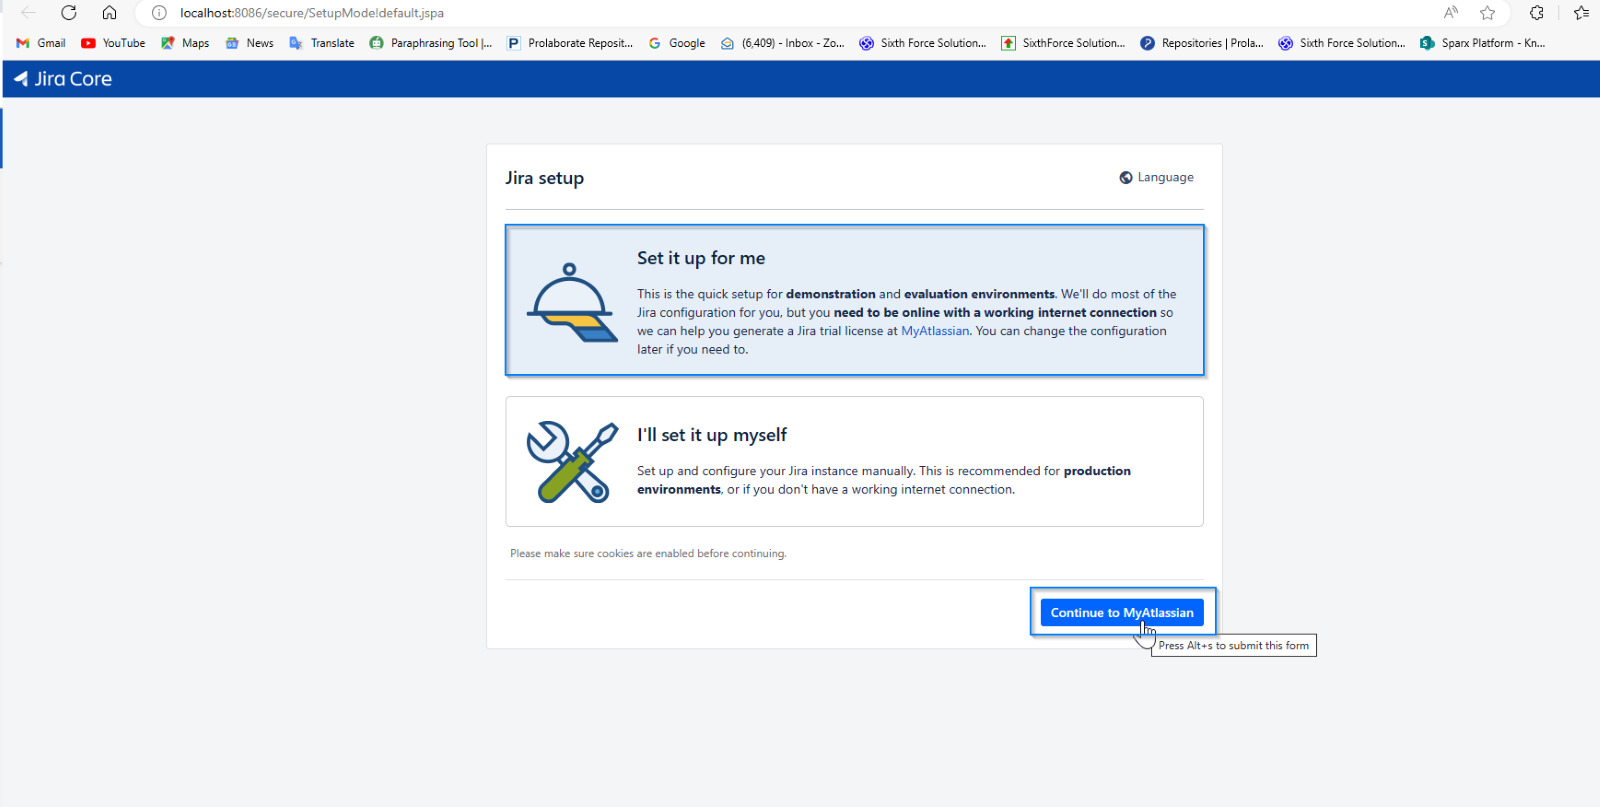
Task: Click the globe icon beside Language
Action: [1126, 177]
